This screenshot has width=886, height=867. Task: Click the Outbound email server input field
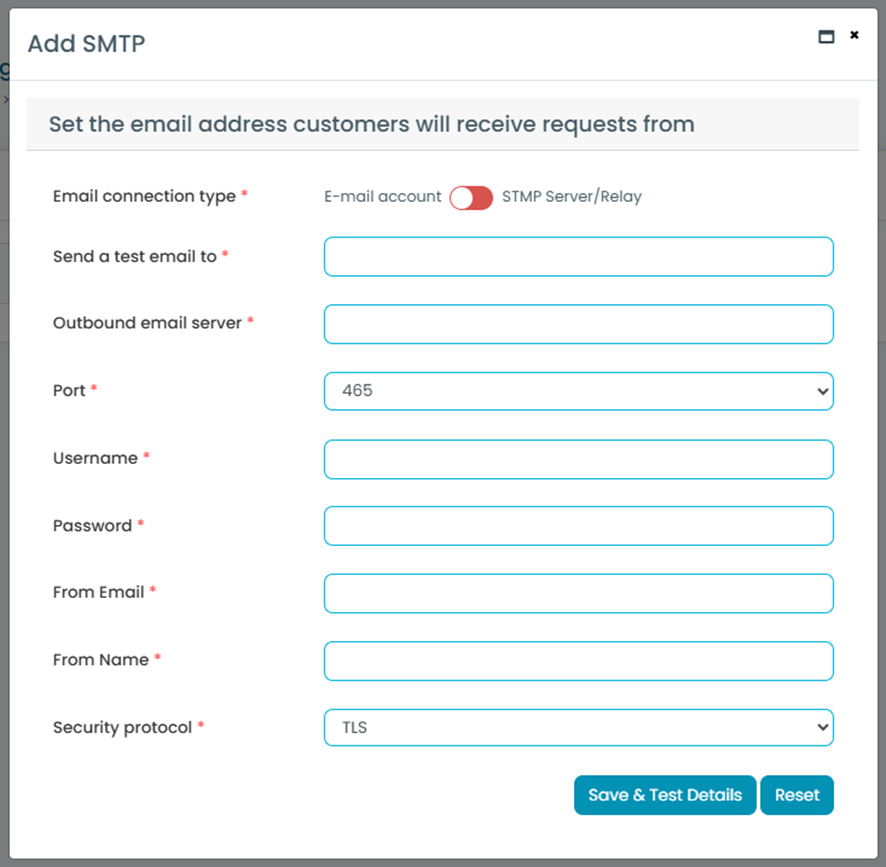(578, 324)
